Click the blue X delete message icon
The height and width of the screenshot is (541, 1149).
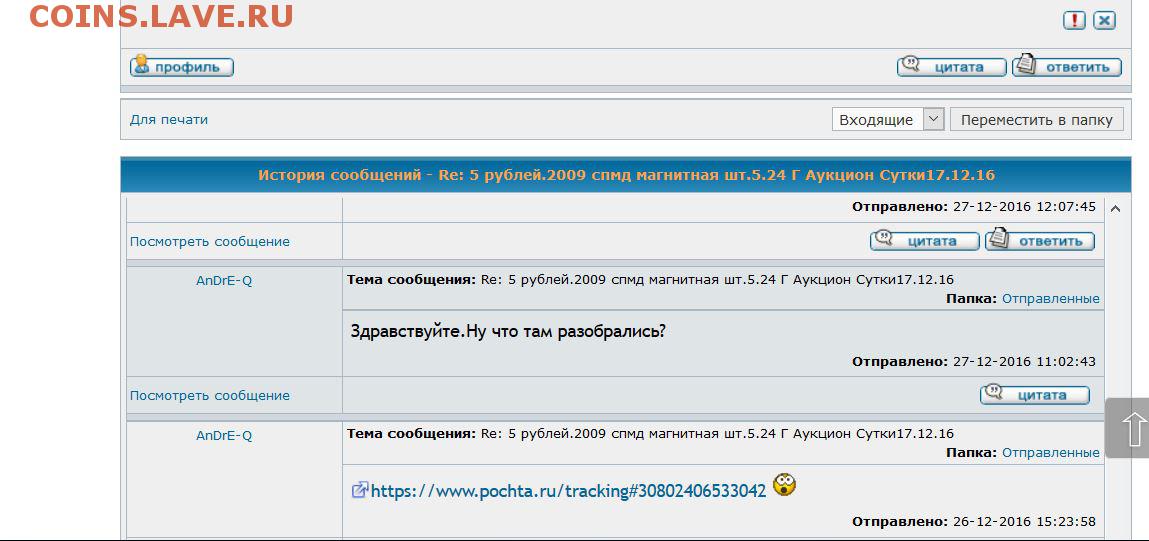[1104, 21]
